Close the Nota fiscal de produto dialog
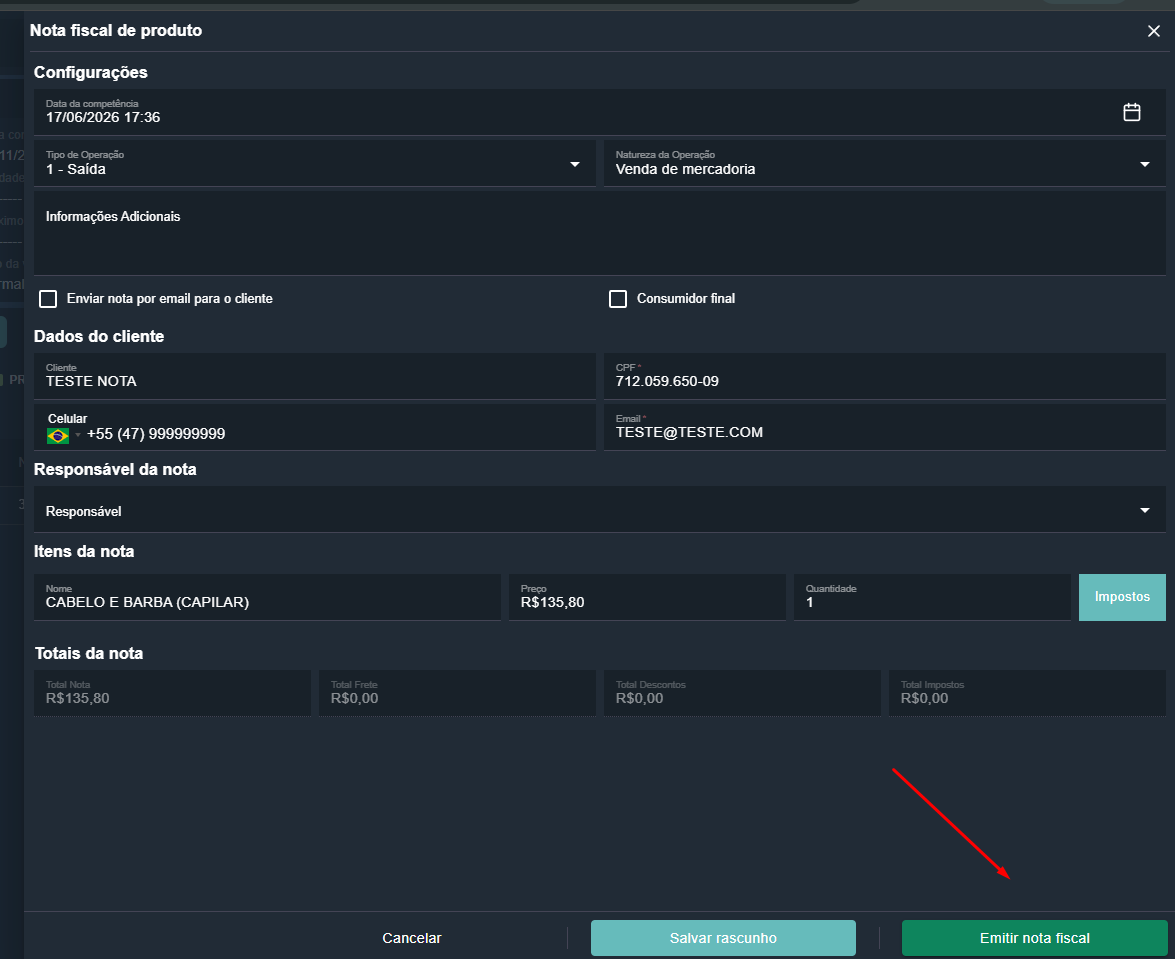 pos(1153,31)
